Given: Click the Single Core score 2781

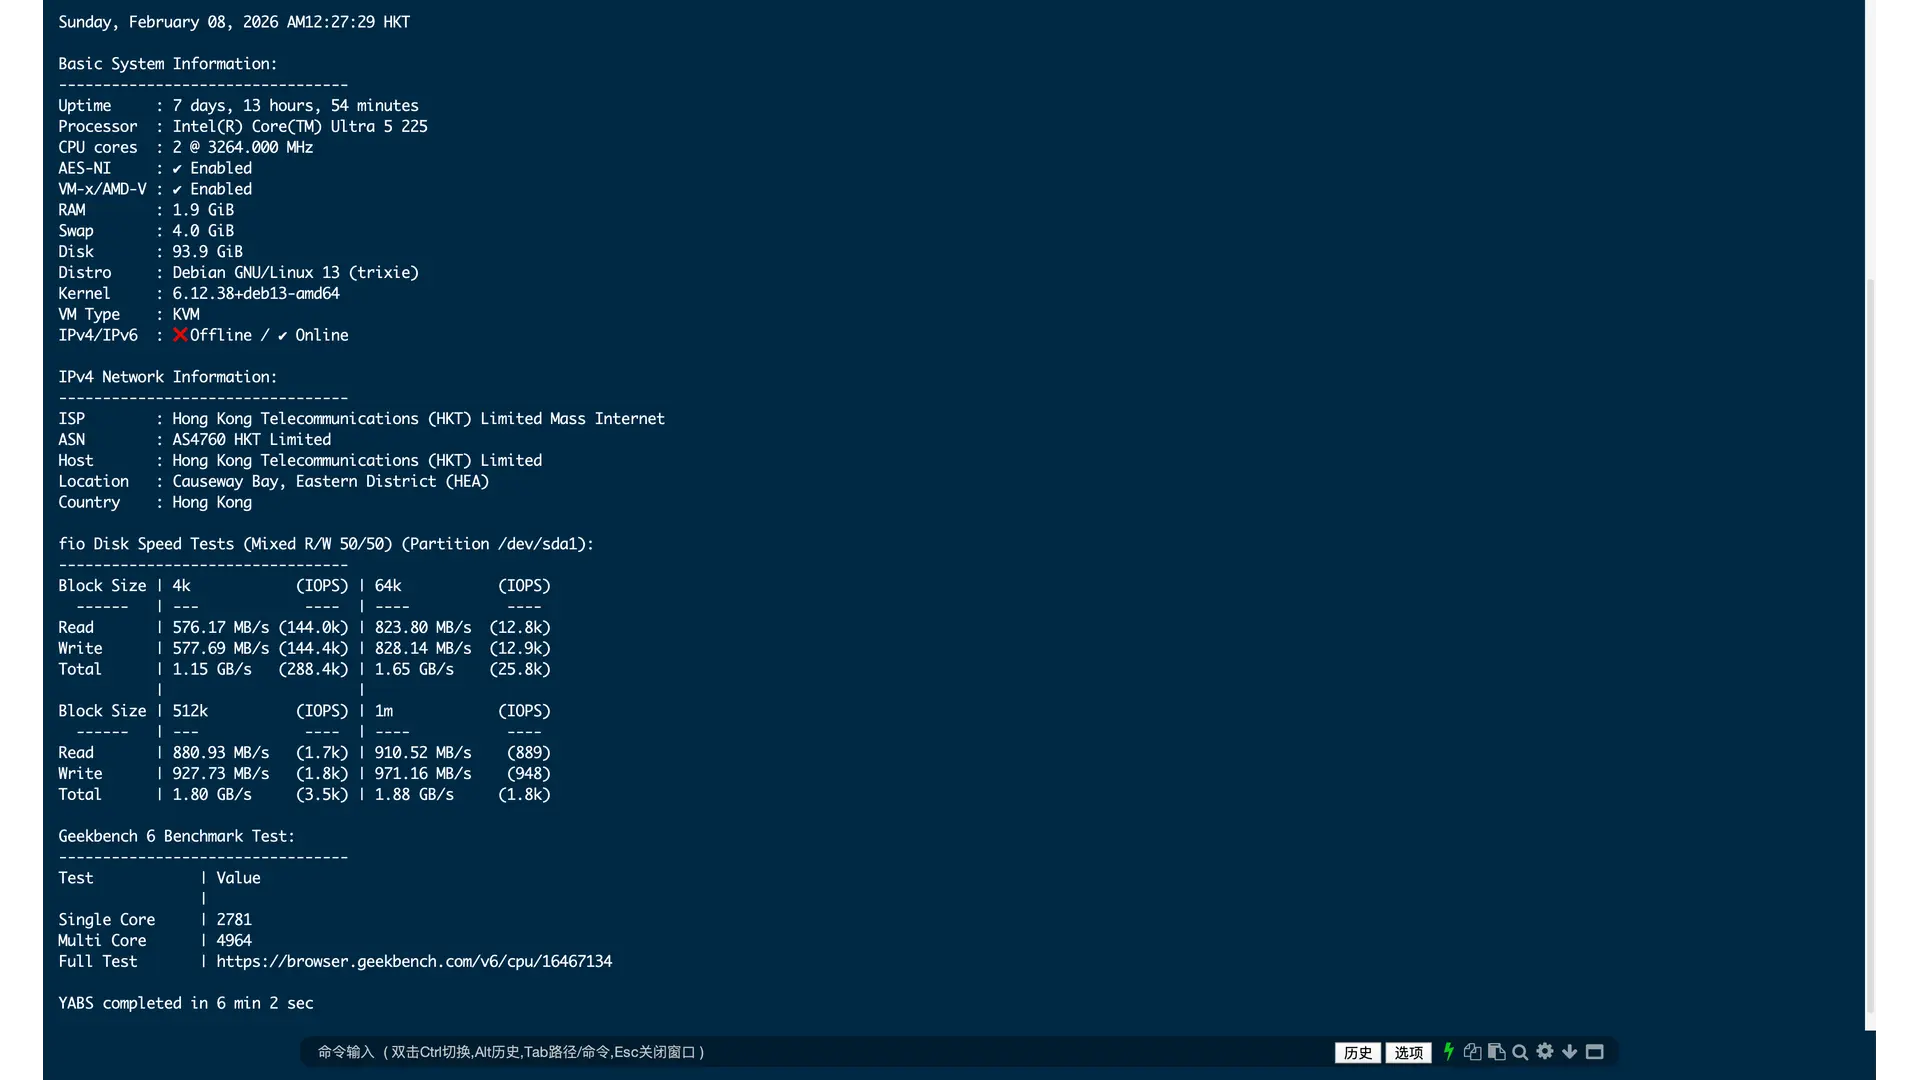Looking at the screenshot, I should pyautogui.click(x=234, y=919).
